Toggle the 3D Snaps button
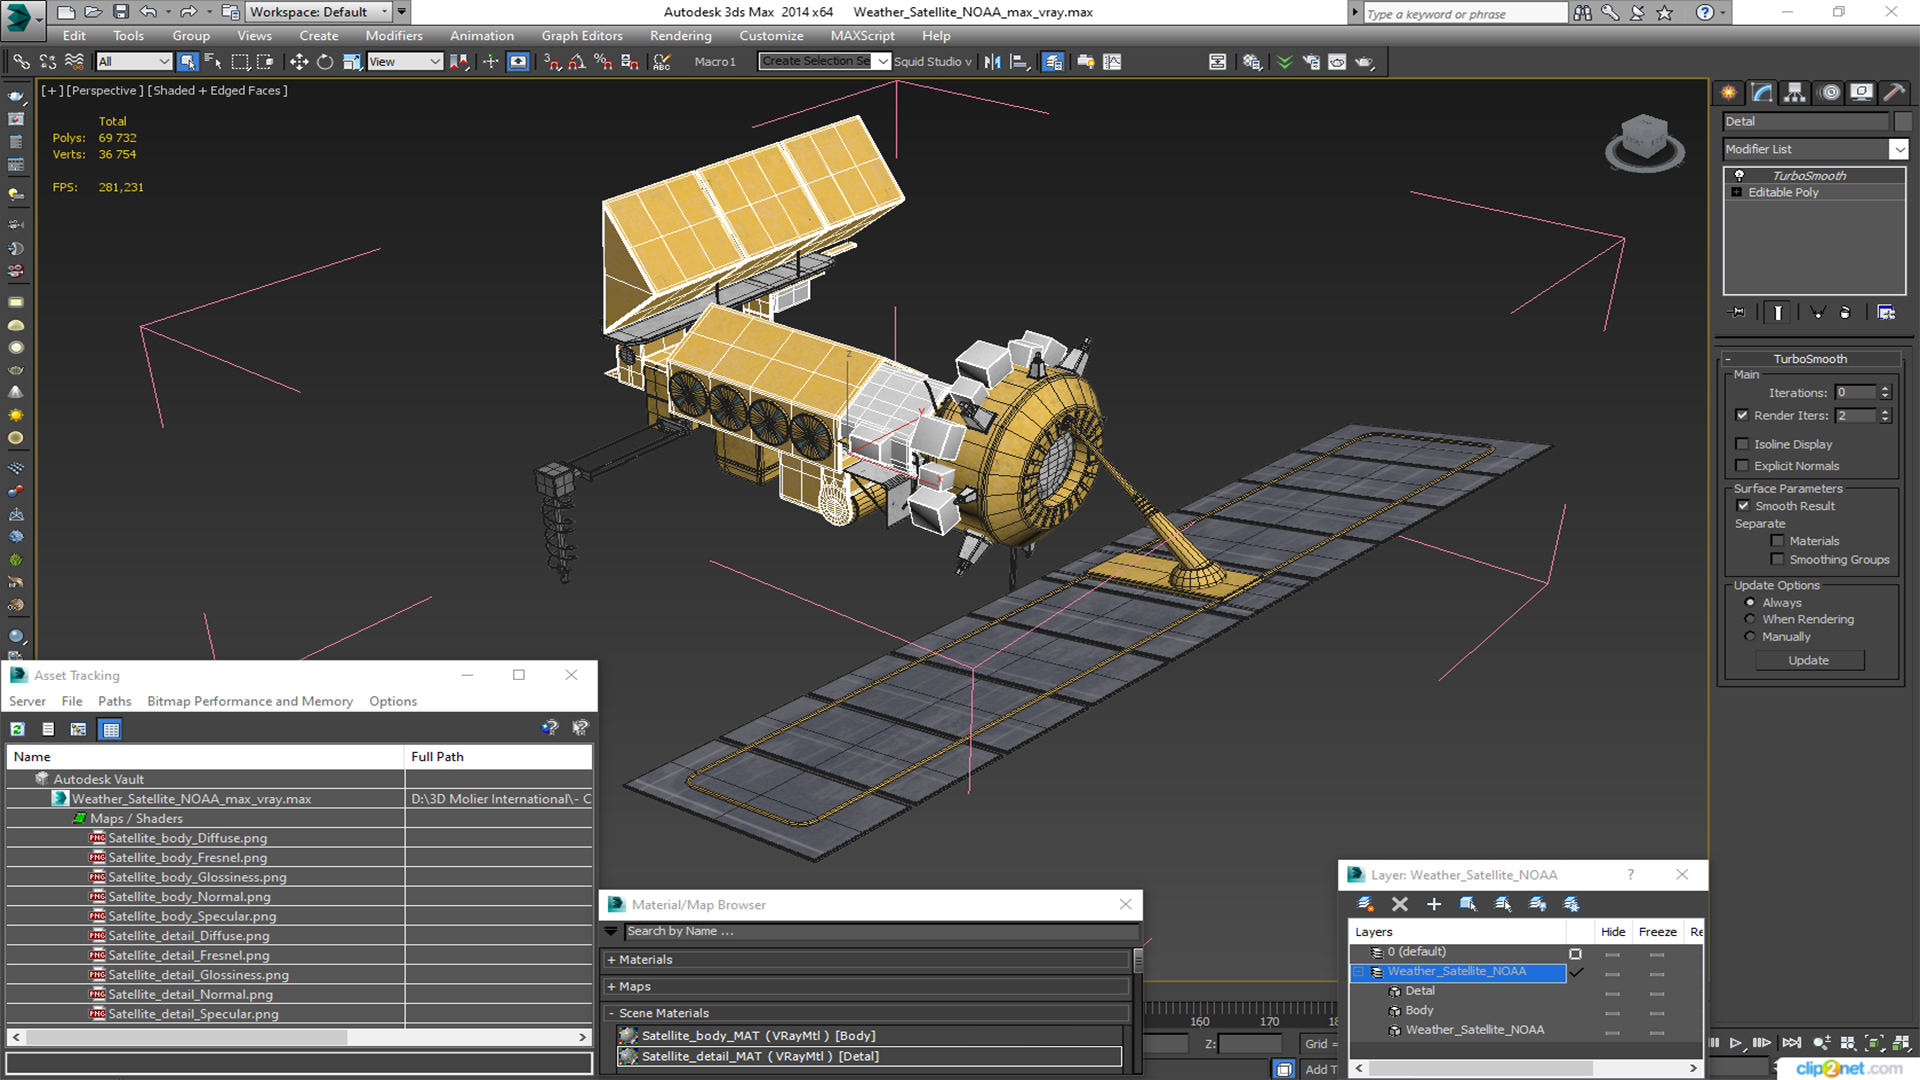This screenshot has width=1920, height=1080. pyautogui.click(x=552, y=62)
